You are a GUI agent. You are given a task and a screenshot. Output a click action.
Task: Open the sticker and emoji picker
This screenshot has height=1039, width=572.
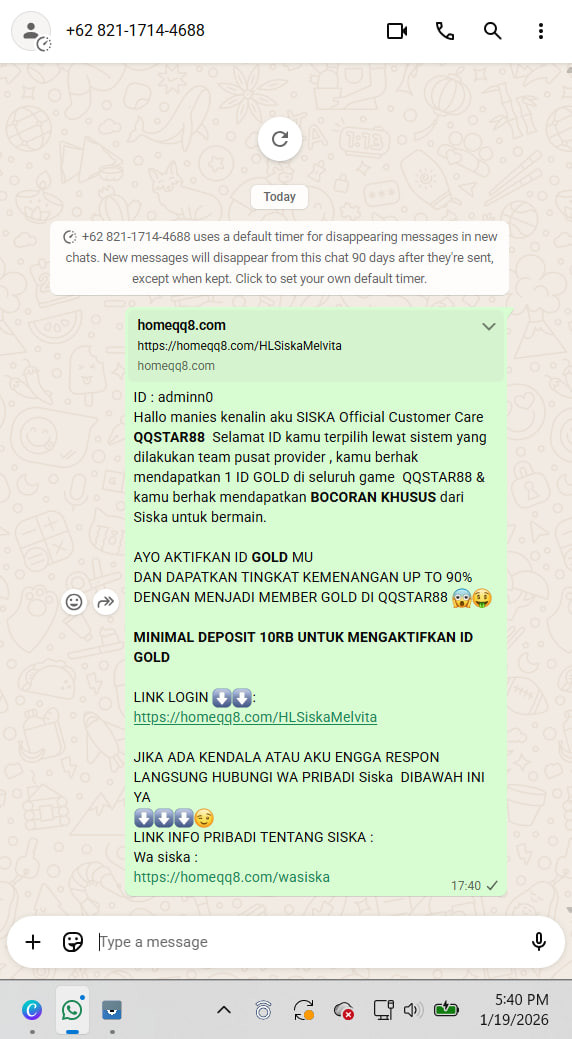click(x=73, y=942)
